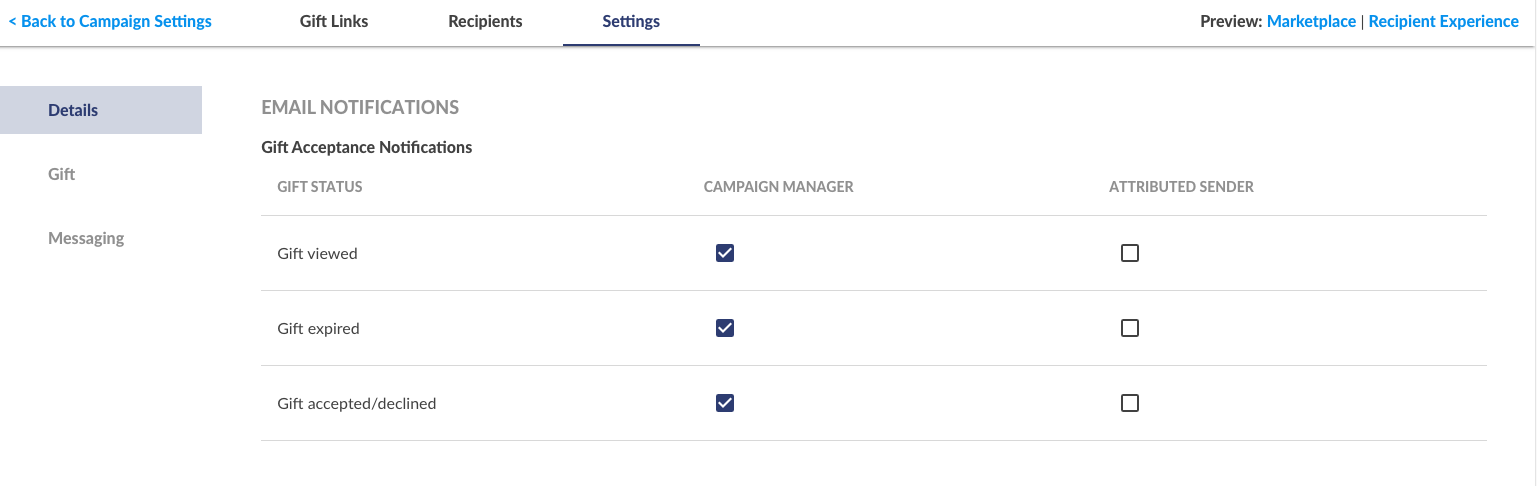Click the Gift Status column header
The width and height of the screenshot is (1537, 486).
[320, 187]
